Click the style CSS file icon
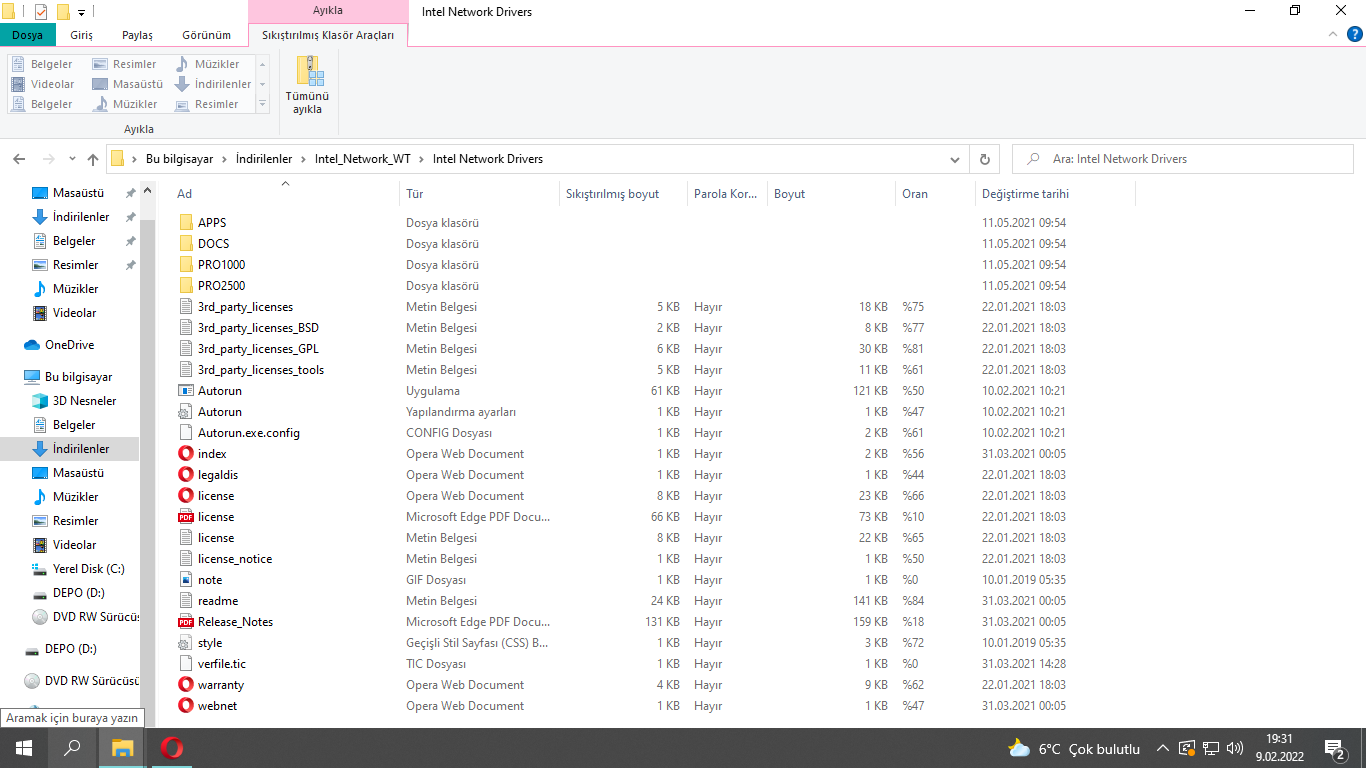Viewport: 1366px width, 768px height. (x=185, y=643)
